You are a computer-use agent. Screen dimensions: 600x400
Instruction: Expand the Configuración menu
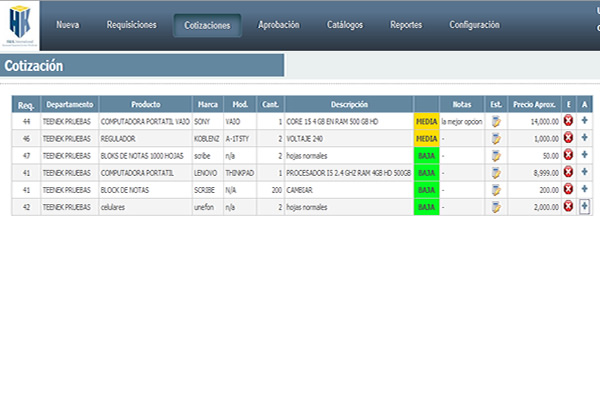[x=474, y=25]
